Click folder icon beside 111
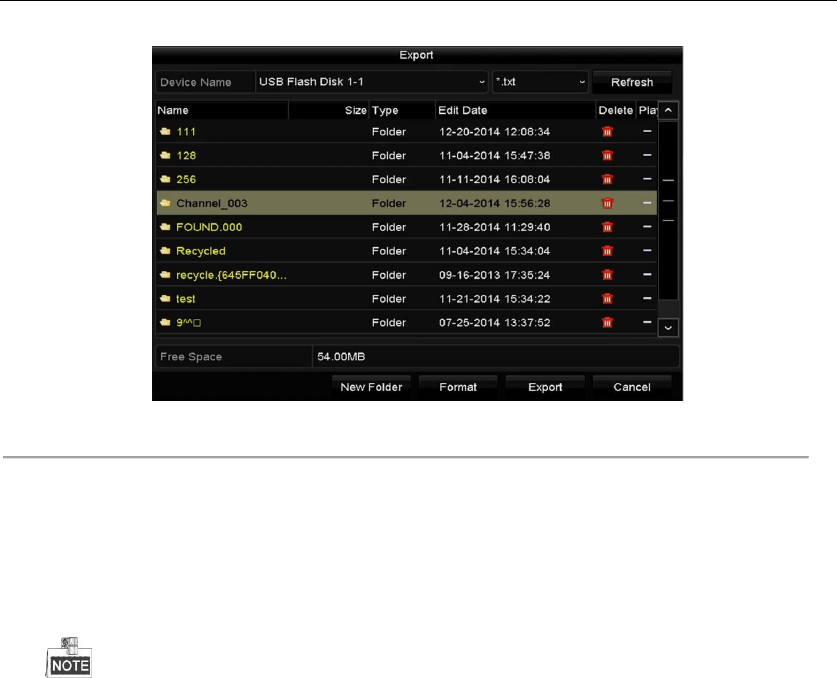The height and width of the screenshot is (678, 837). pos(165,131)
